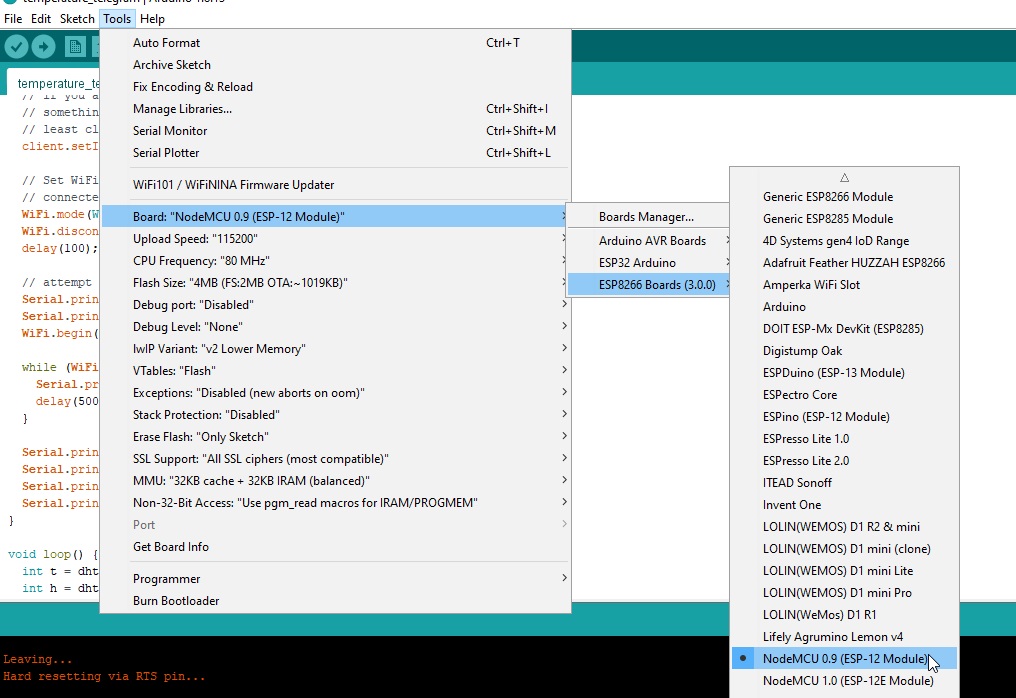
Task: Select Amperka WiFi Slot board
Action: pyautogui.click(x=844, y=285)
